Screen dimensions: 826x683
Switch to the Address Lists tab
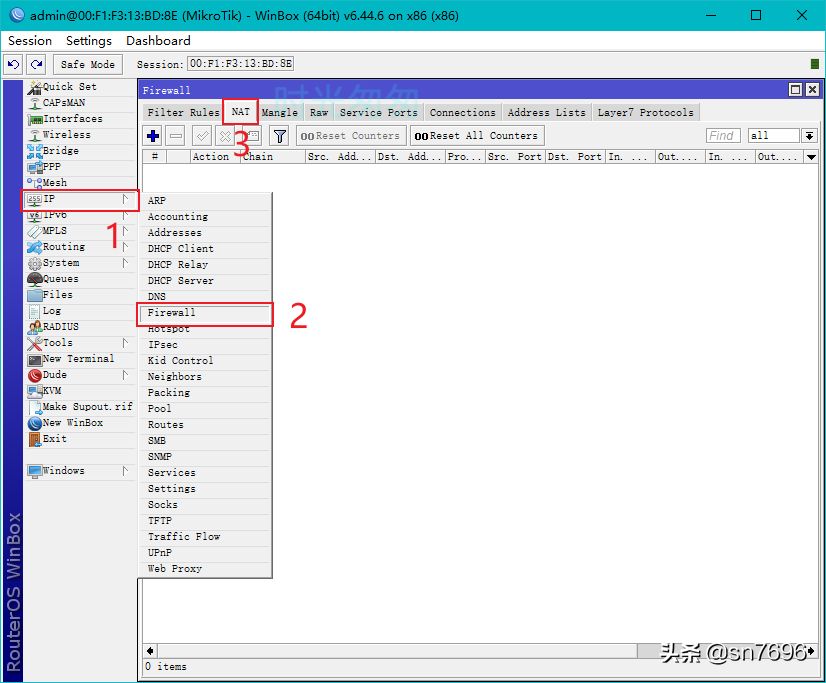pyautogui.click(x=546, y=112)
